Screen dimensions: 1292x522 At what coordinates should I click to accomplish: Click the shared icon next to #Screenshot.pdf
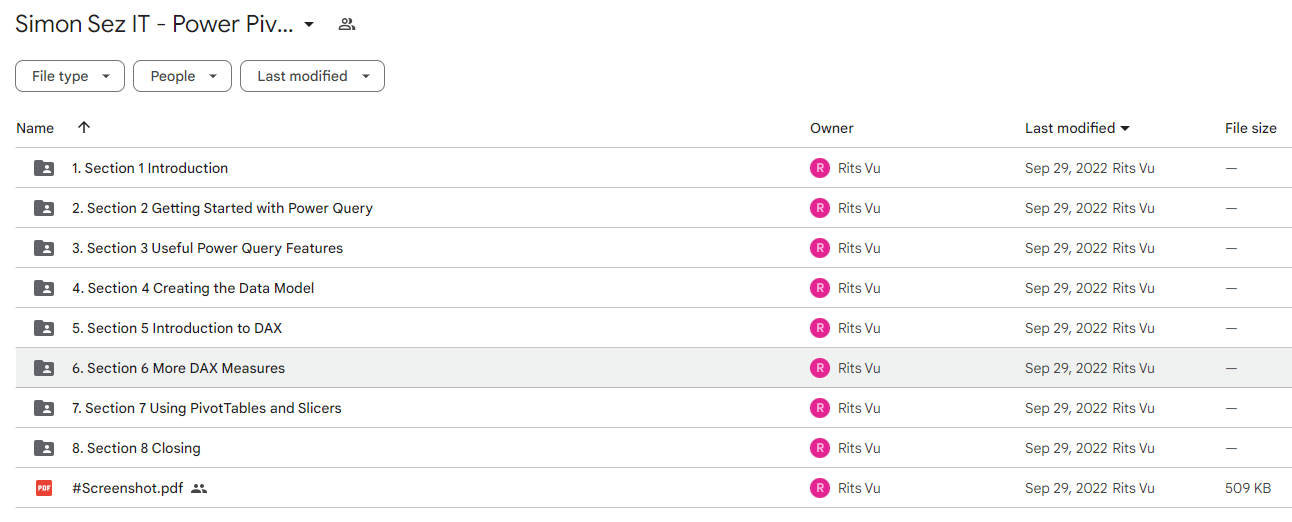pos(199,488)
